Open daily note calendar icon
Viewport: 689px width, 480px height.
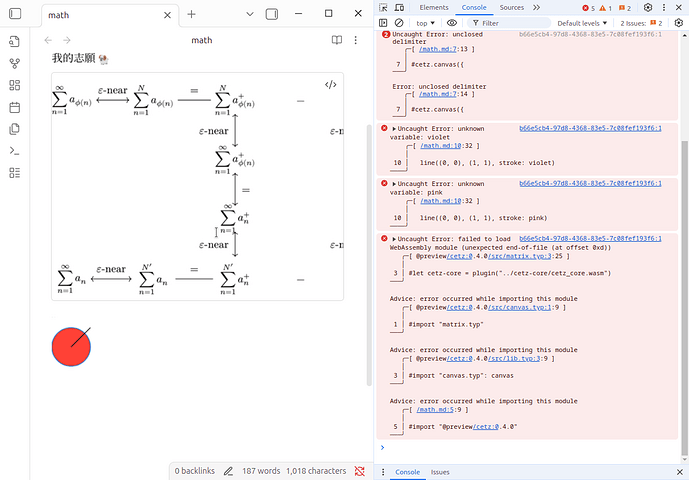14,107
